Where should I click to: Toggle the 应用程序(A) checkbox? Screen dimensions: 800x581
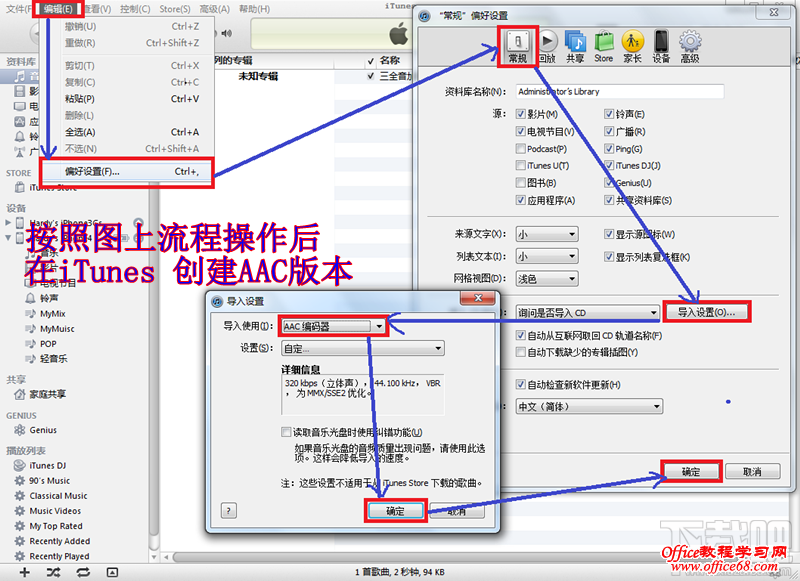(520, 200)
